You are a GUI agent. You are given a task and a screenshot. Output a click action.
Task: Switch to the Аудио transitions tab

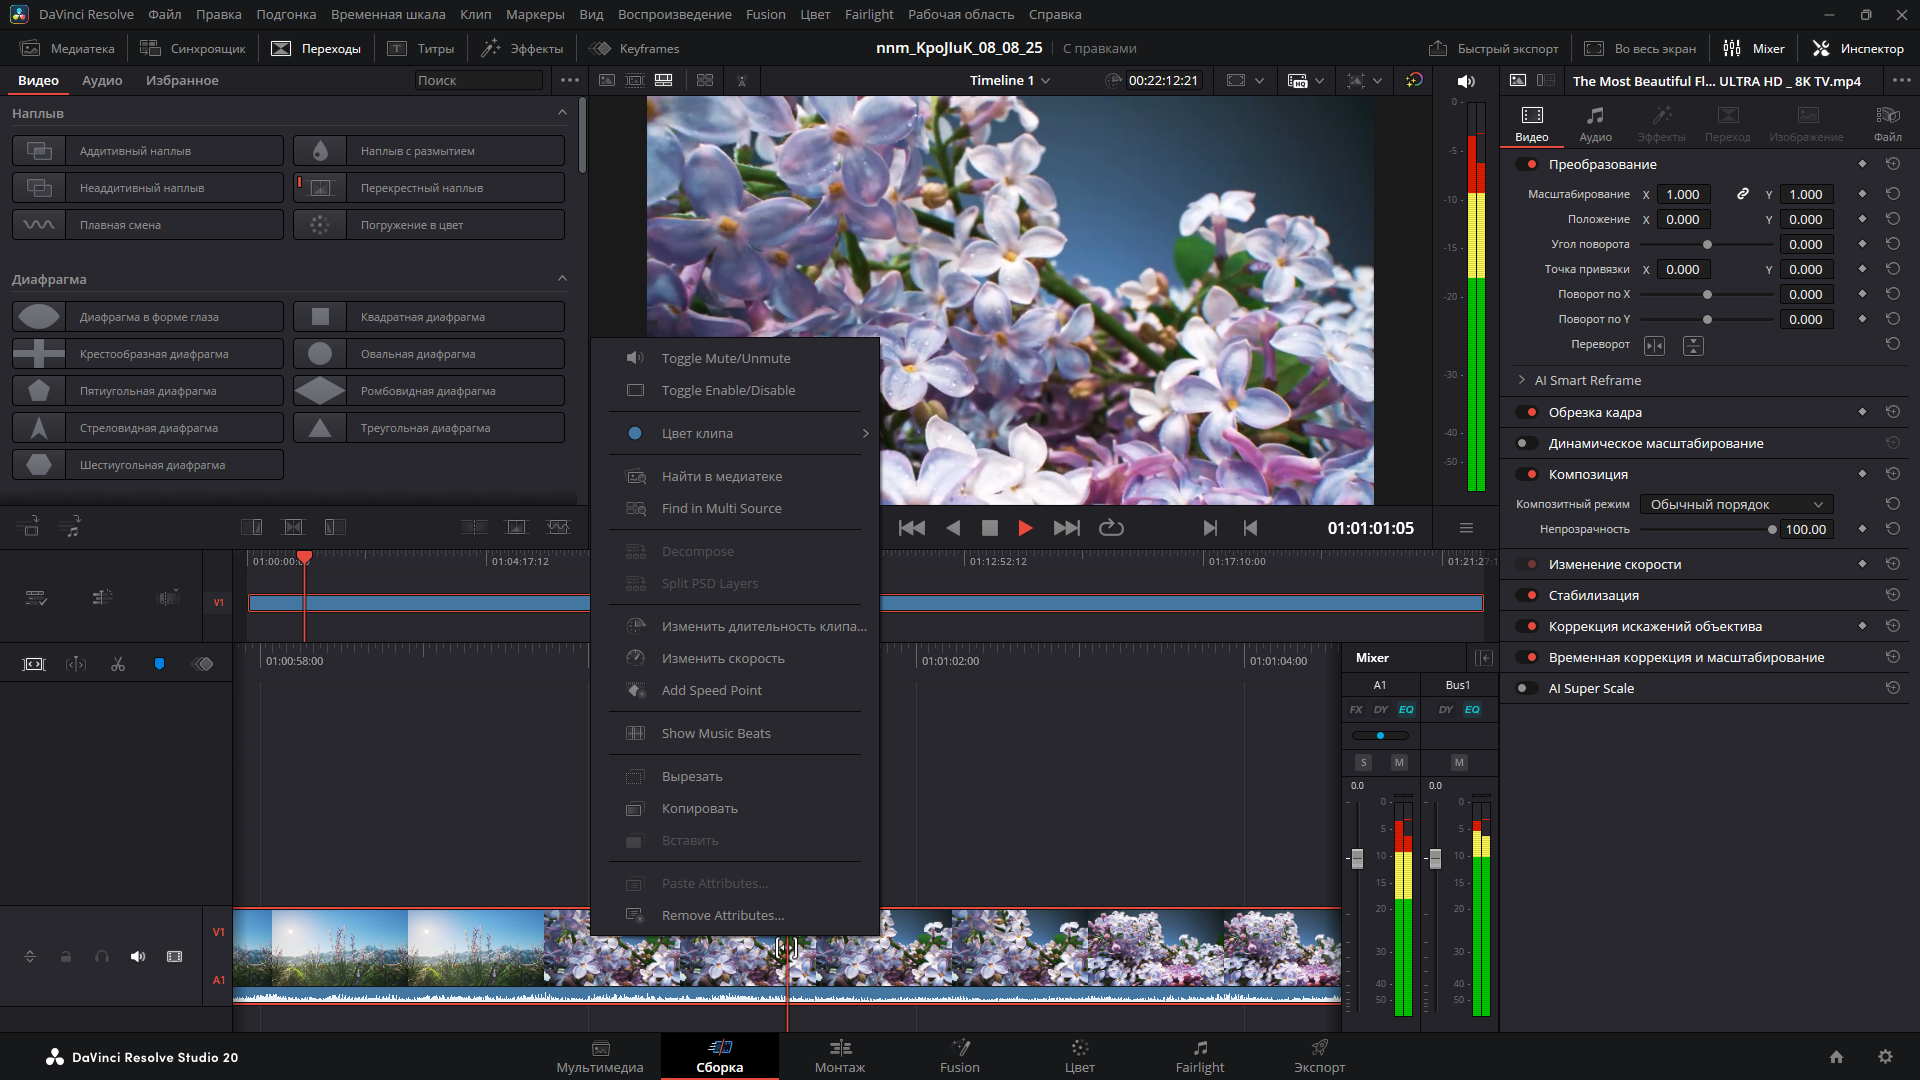click(x=102, y=80)
